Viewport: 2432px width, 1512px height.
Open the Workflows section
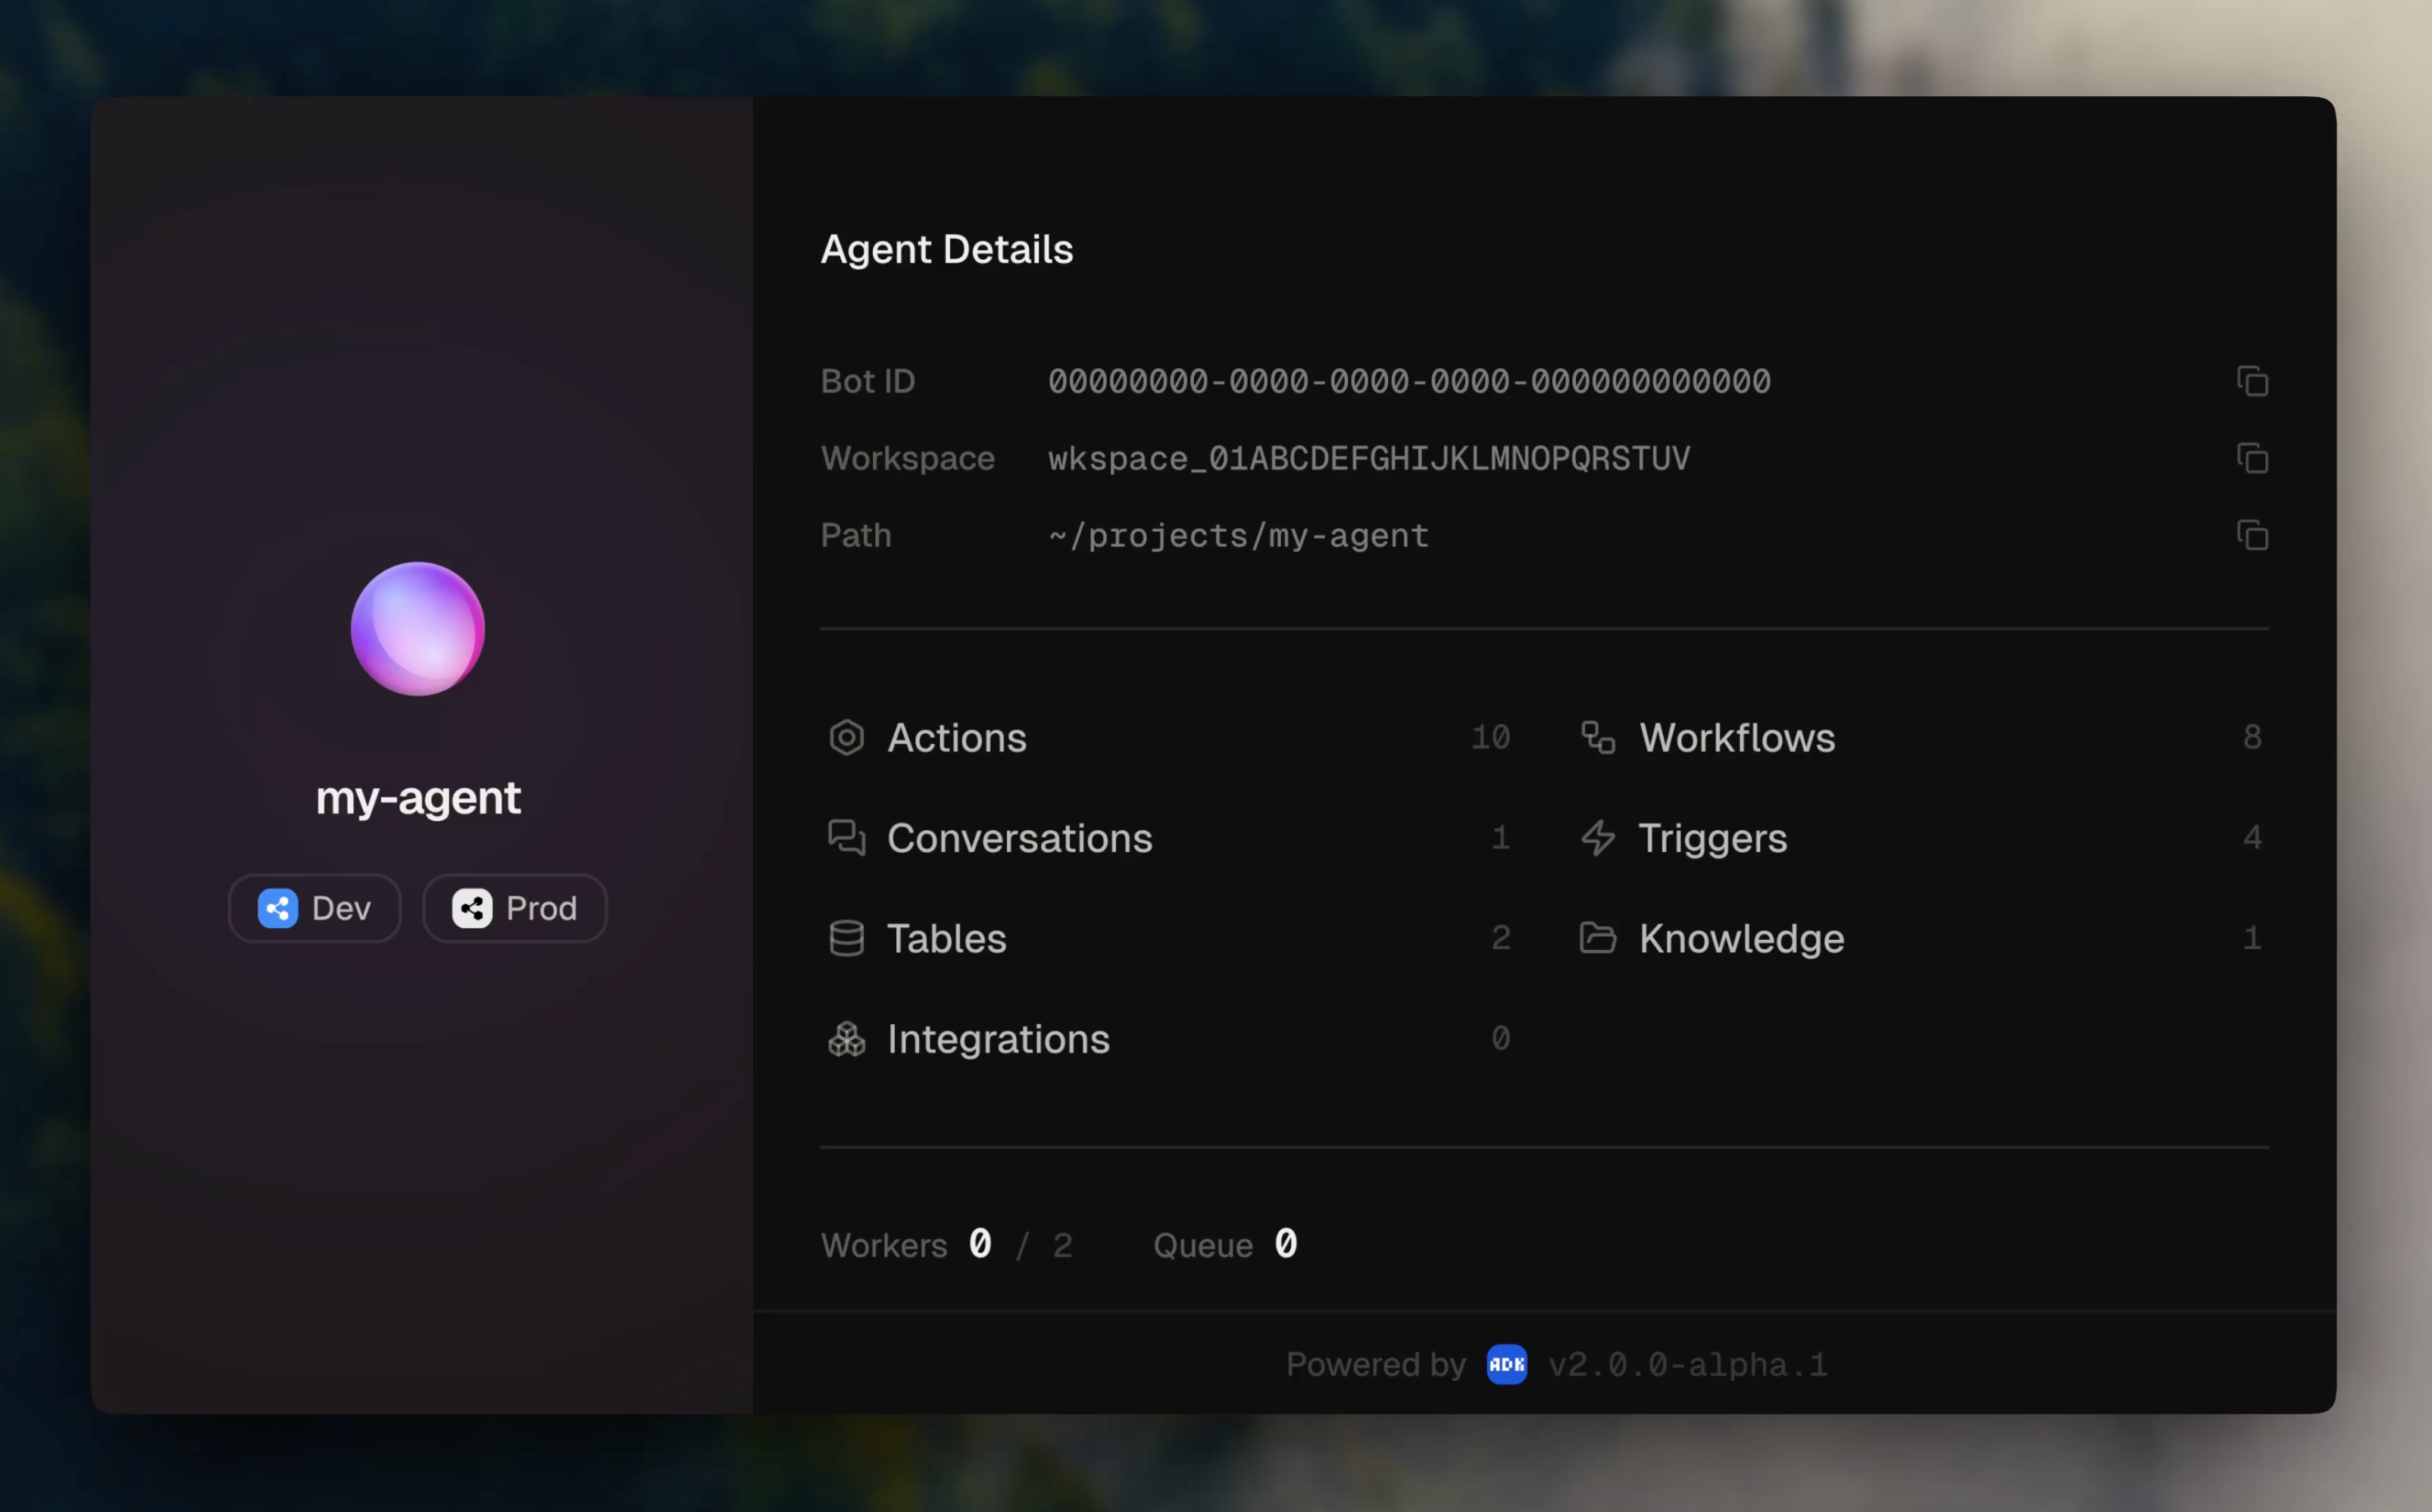pos(1921,737)
